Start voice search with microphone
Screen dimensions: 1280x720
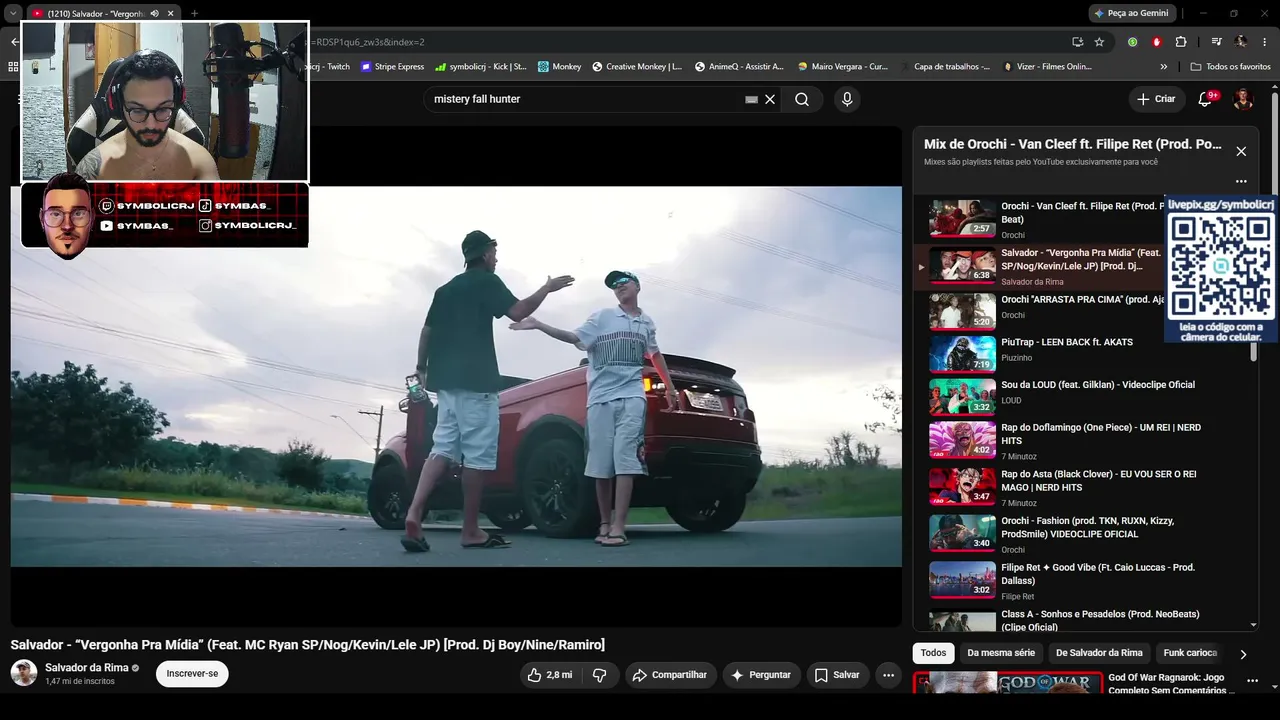click(847, 99)
